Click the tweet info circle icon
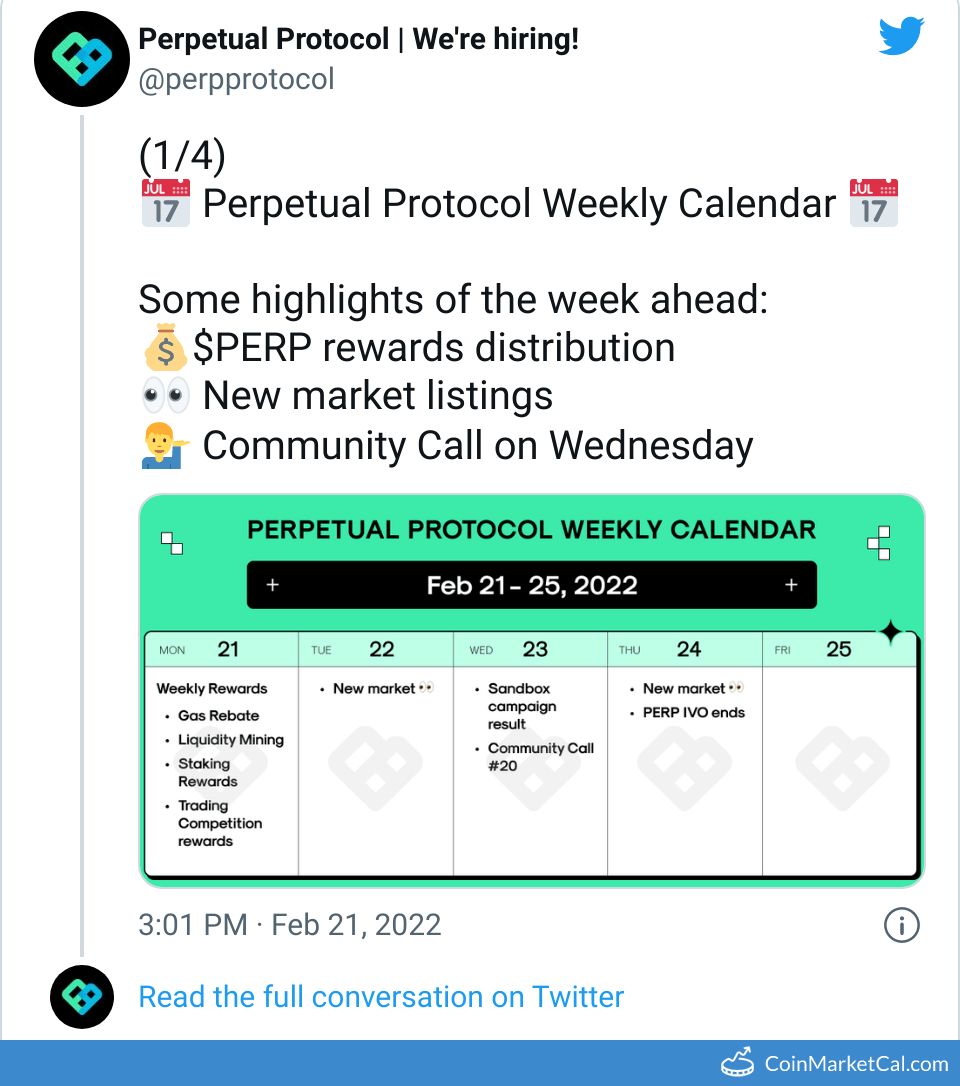 click(901, 925)
